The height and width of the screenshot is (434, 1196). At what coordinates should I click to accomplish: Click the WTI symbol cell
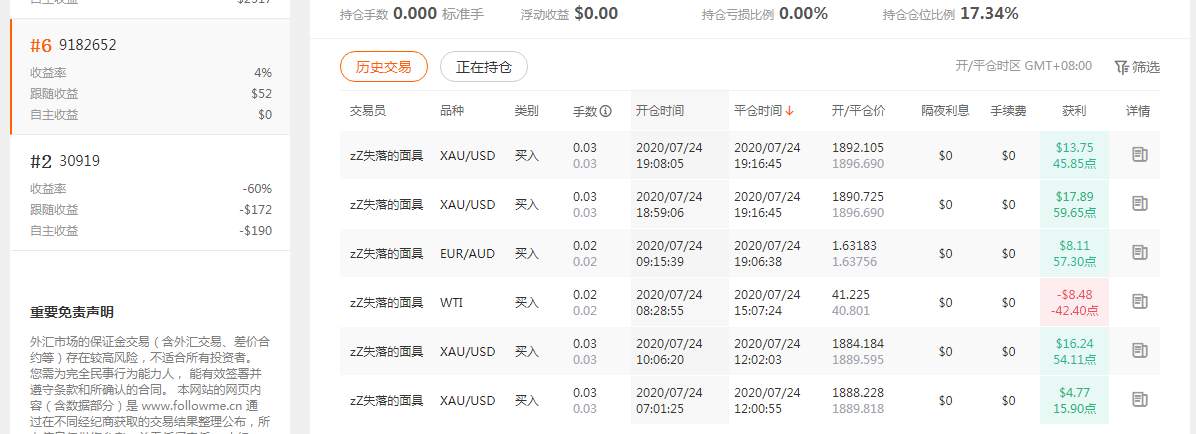[x=452, y=303]
